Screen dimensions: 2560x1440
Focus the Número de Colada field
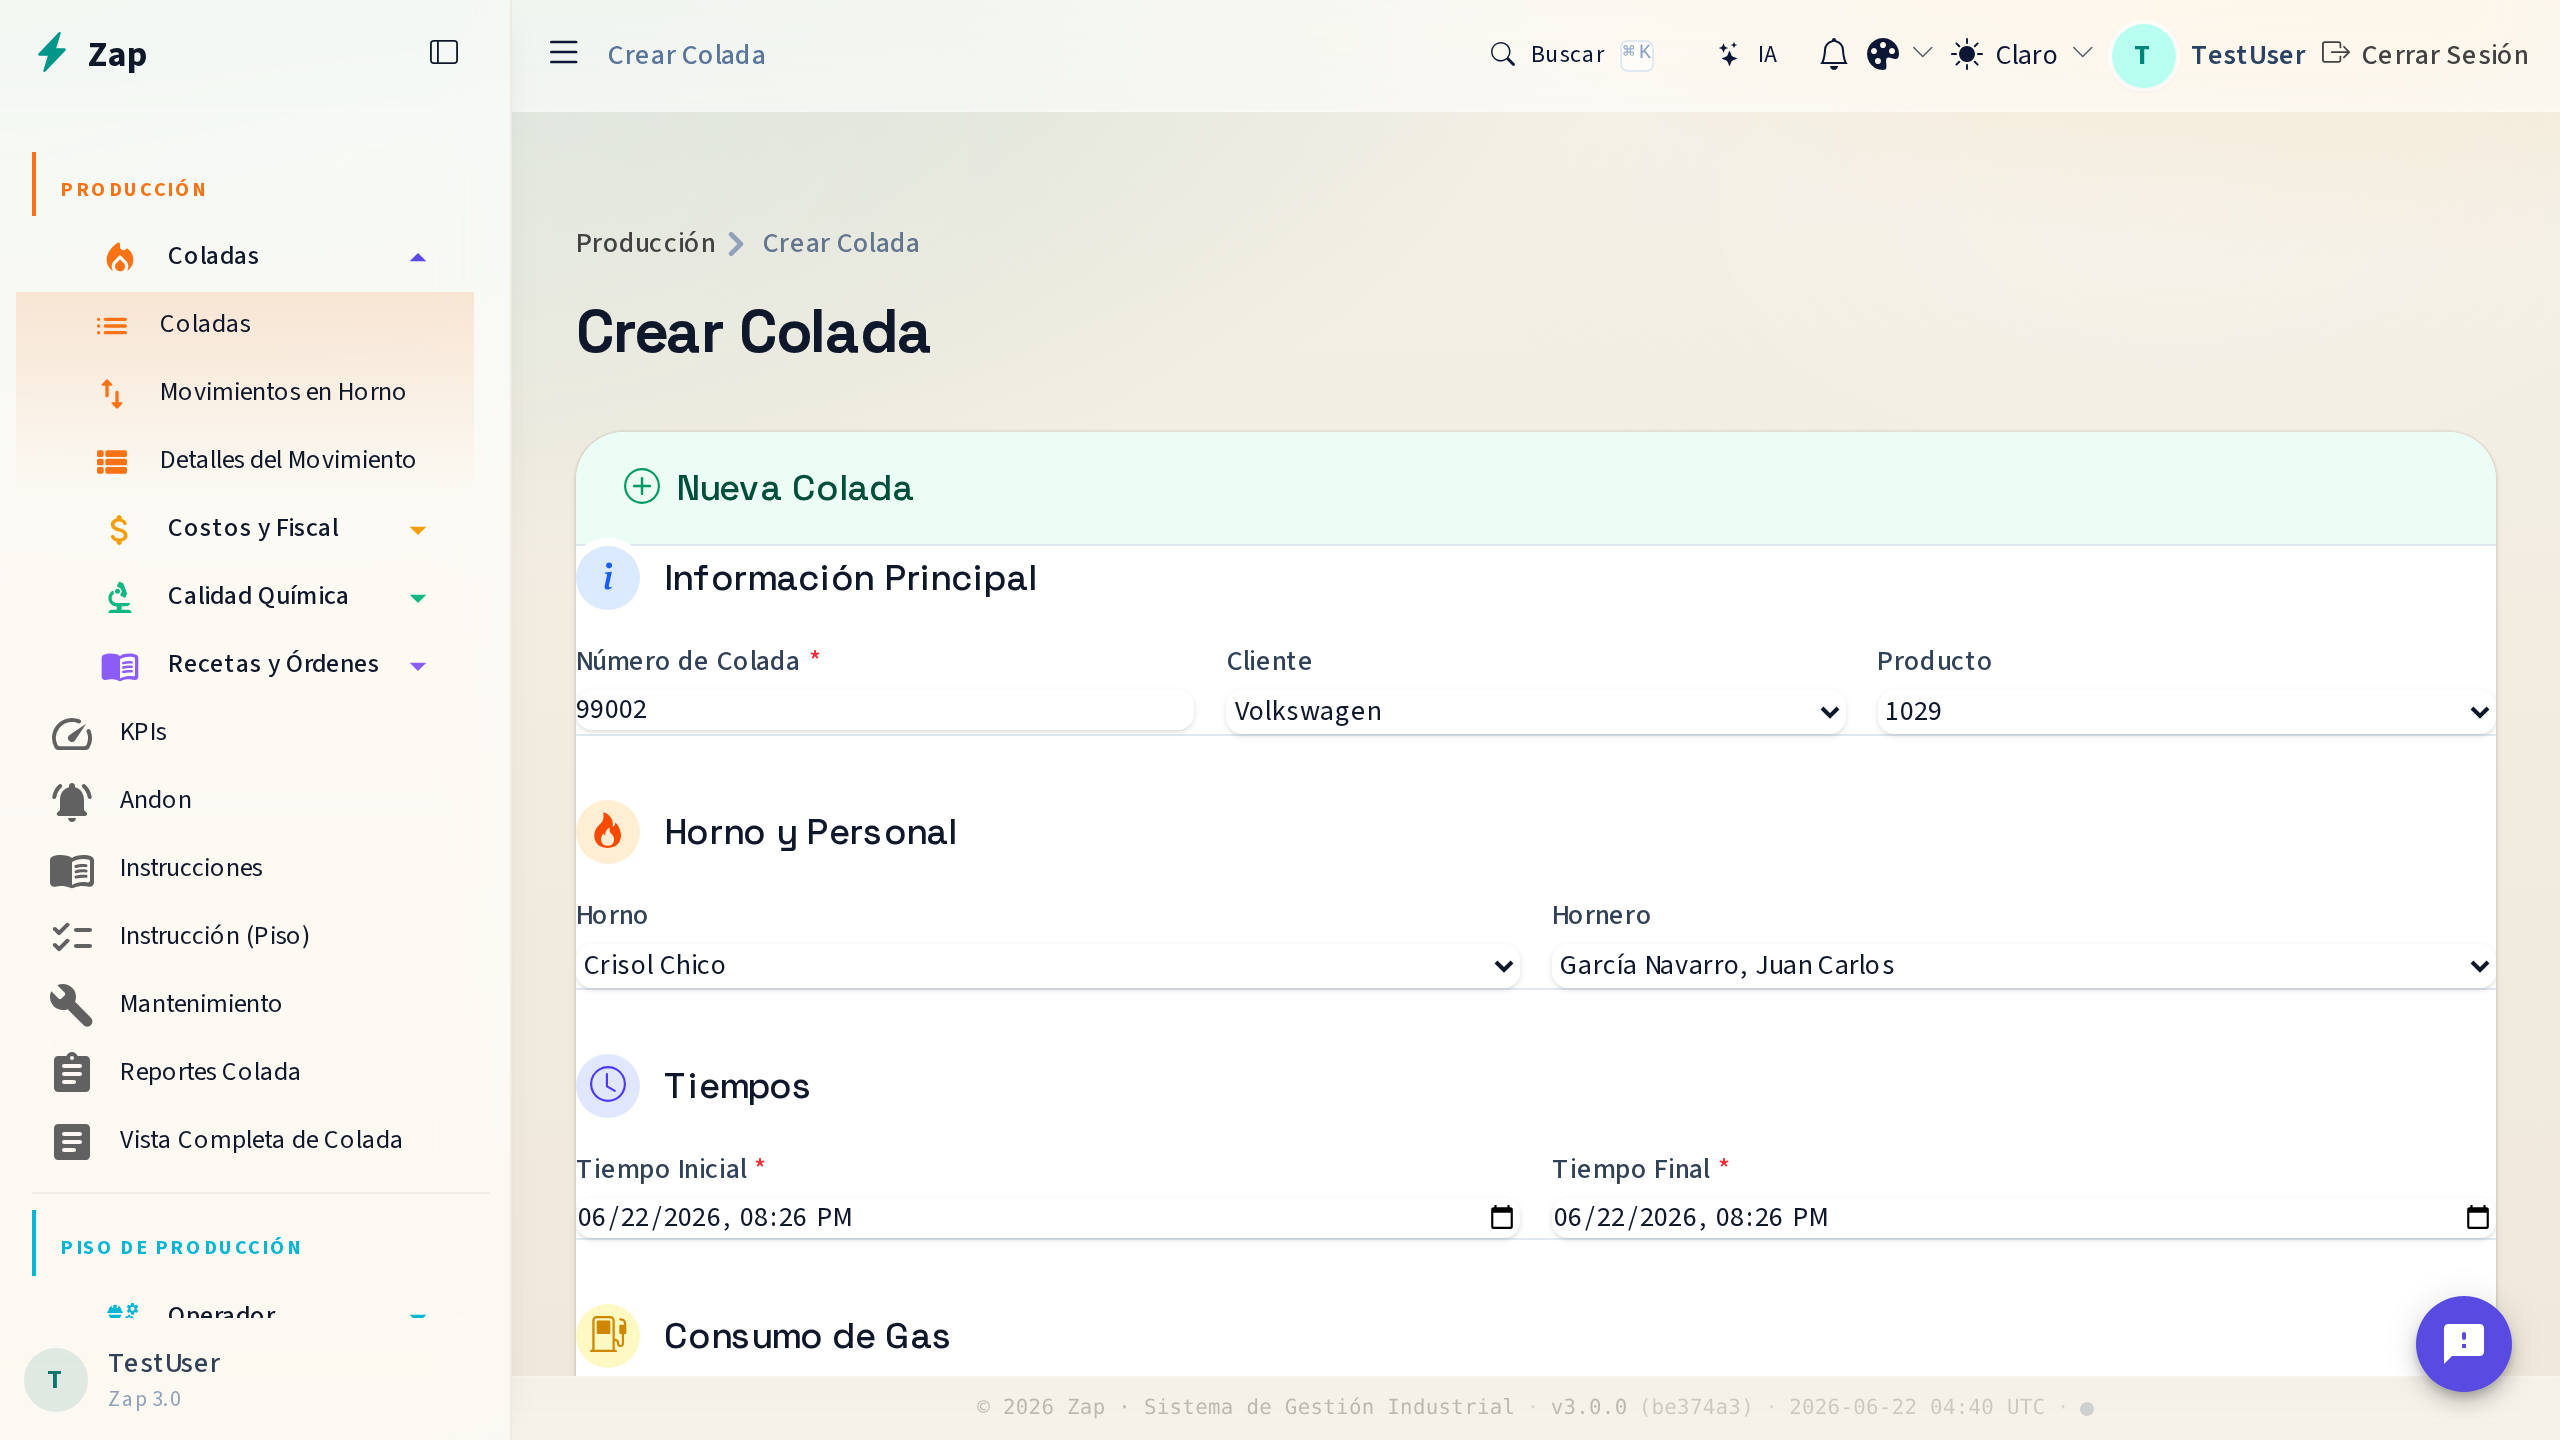tap(884, 710)
